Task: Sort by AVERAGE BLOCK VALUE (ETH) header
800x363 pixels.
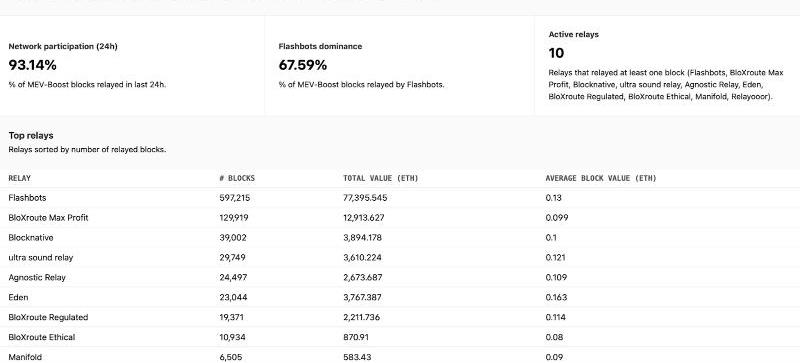Action: coord(601,178)
